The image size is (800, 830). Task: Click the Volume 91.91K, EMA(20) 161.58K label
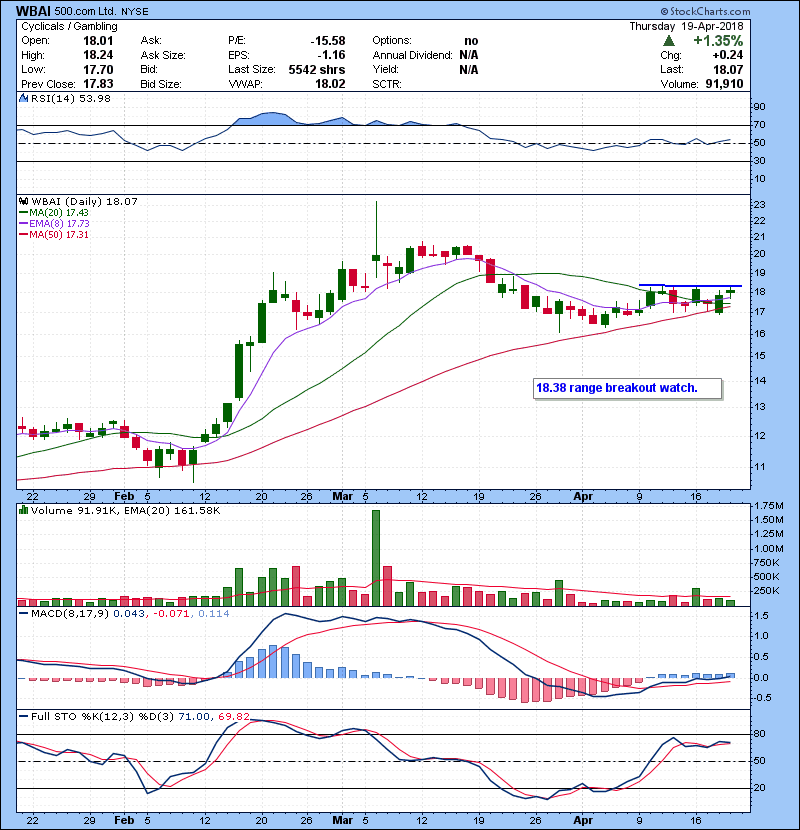coord(125,510)
